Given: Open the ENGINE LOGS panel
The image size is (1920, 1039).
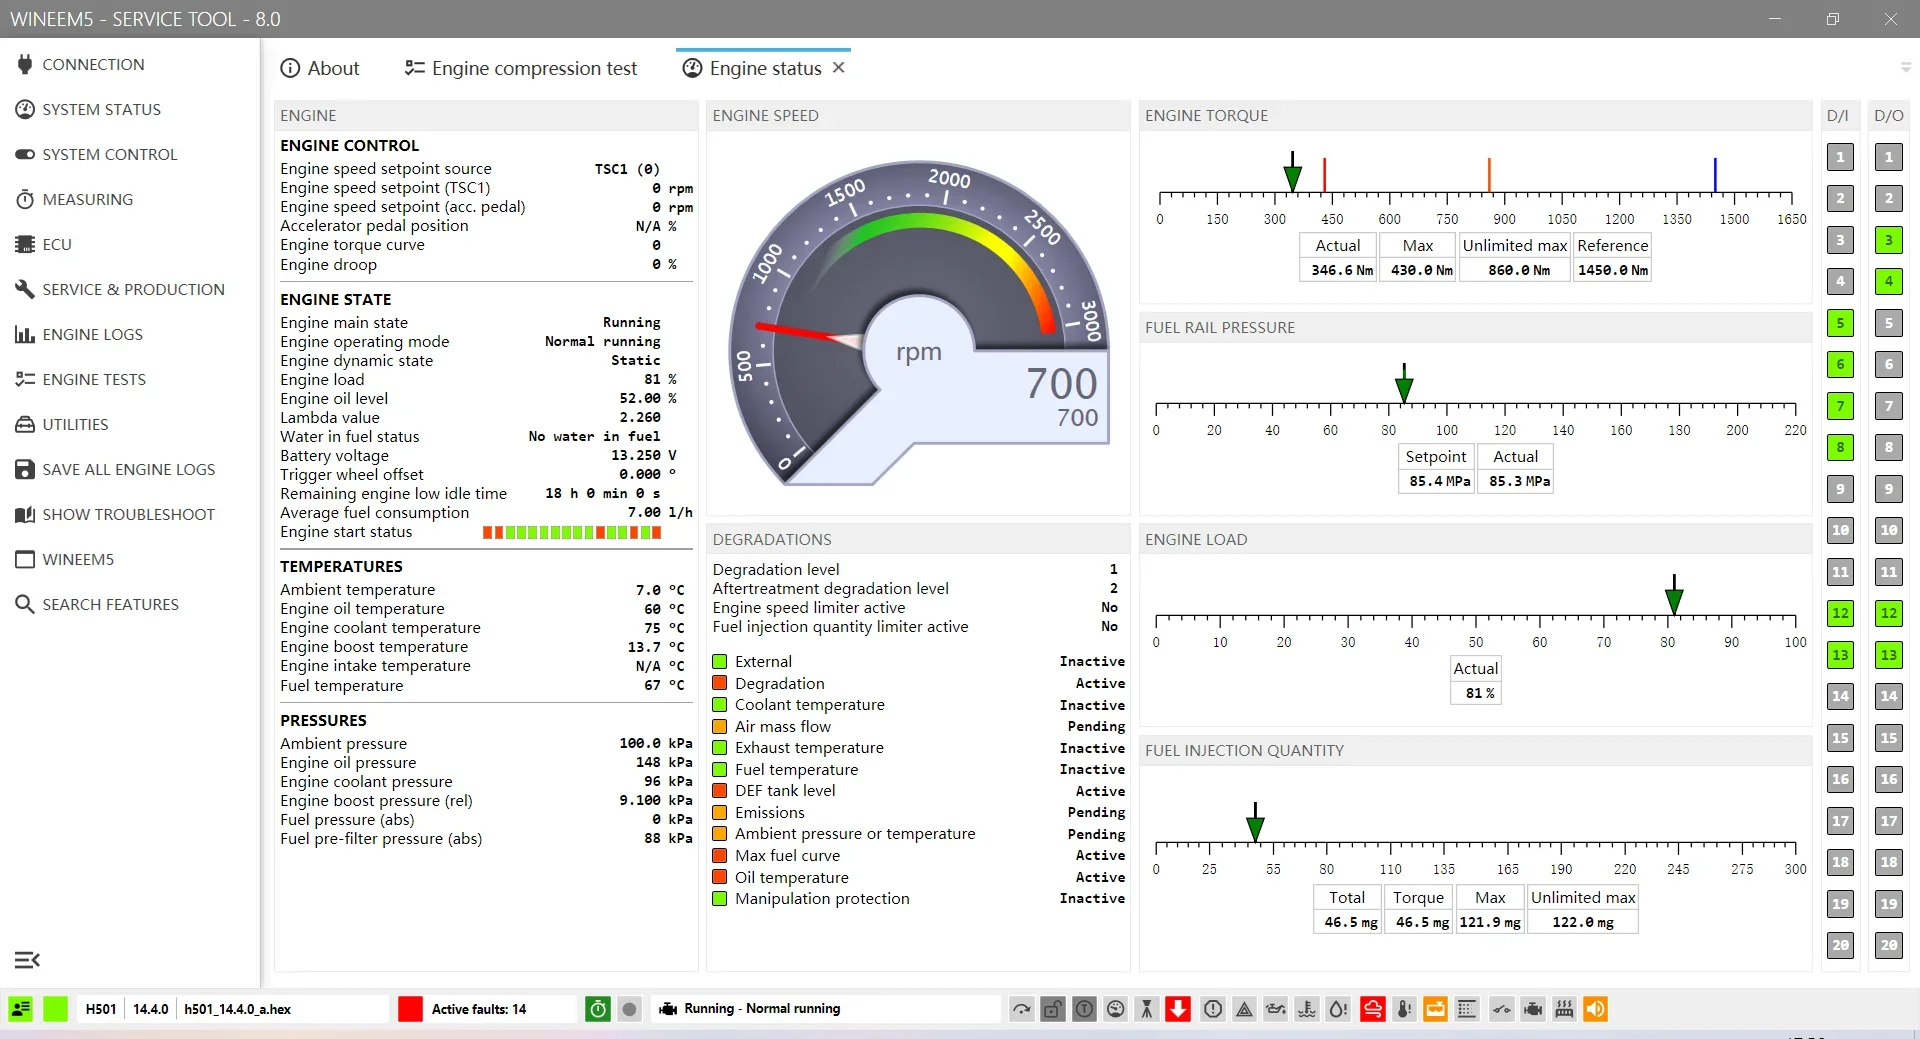Looking at the screenshot, I should [92, 334].
